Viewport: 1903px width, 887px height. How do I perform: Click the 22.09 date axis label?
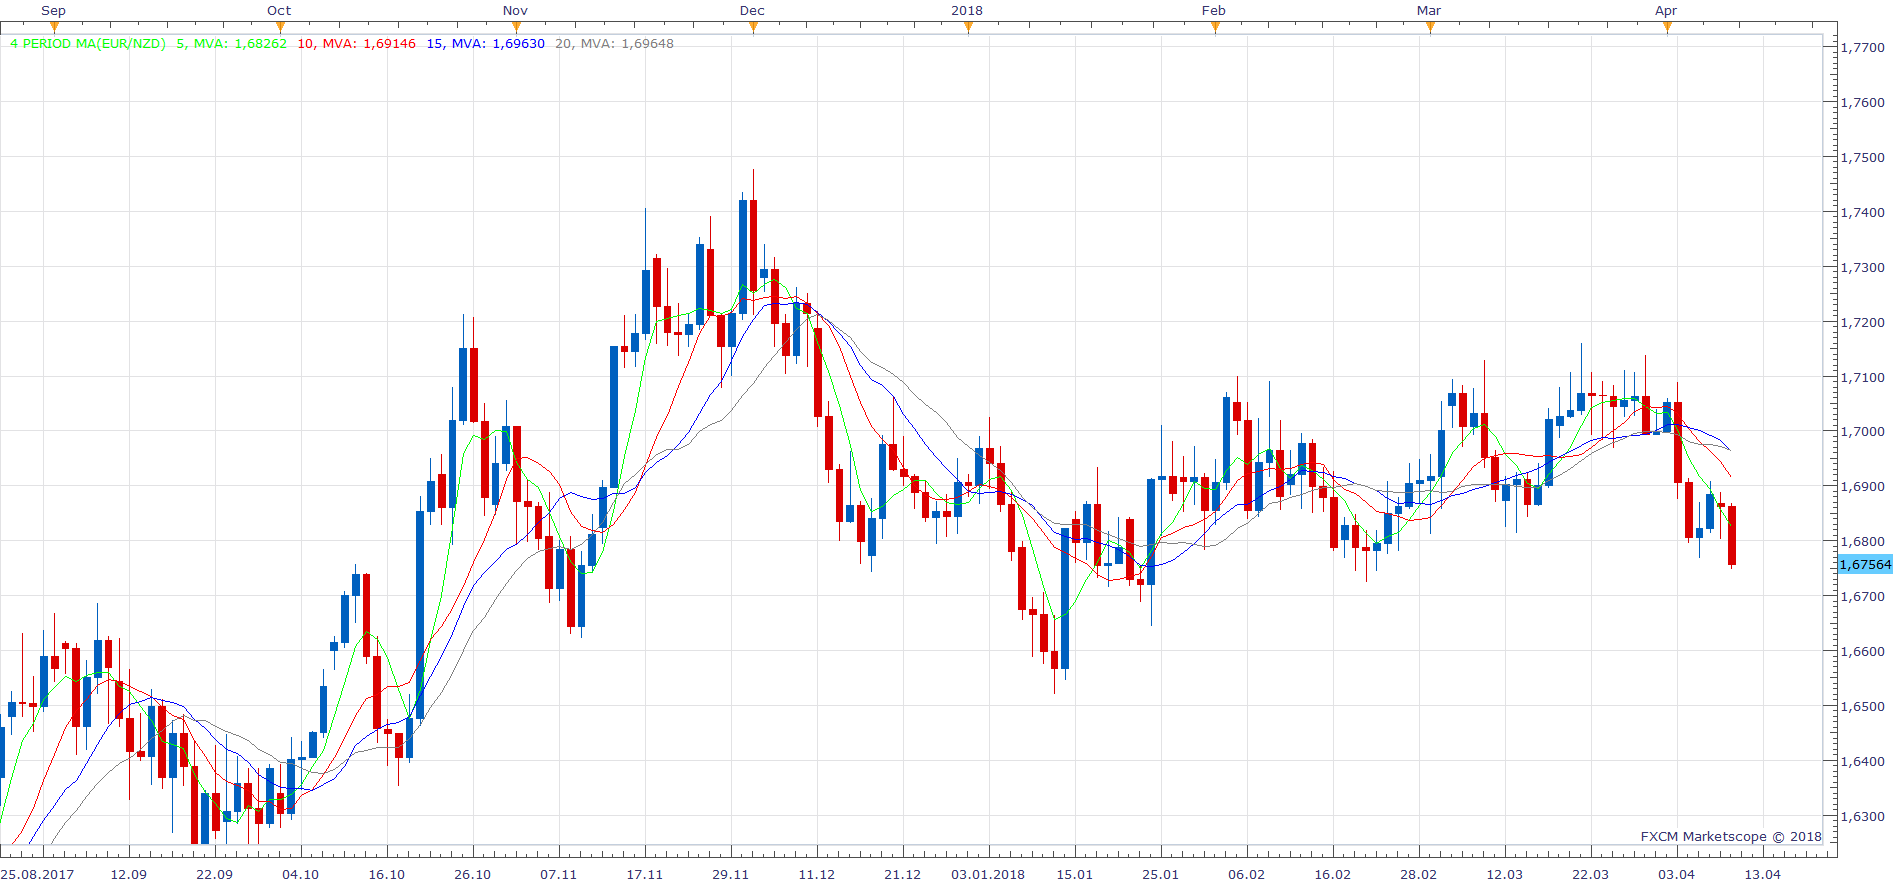tap(214, 874)
